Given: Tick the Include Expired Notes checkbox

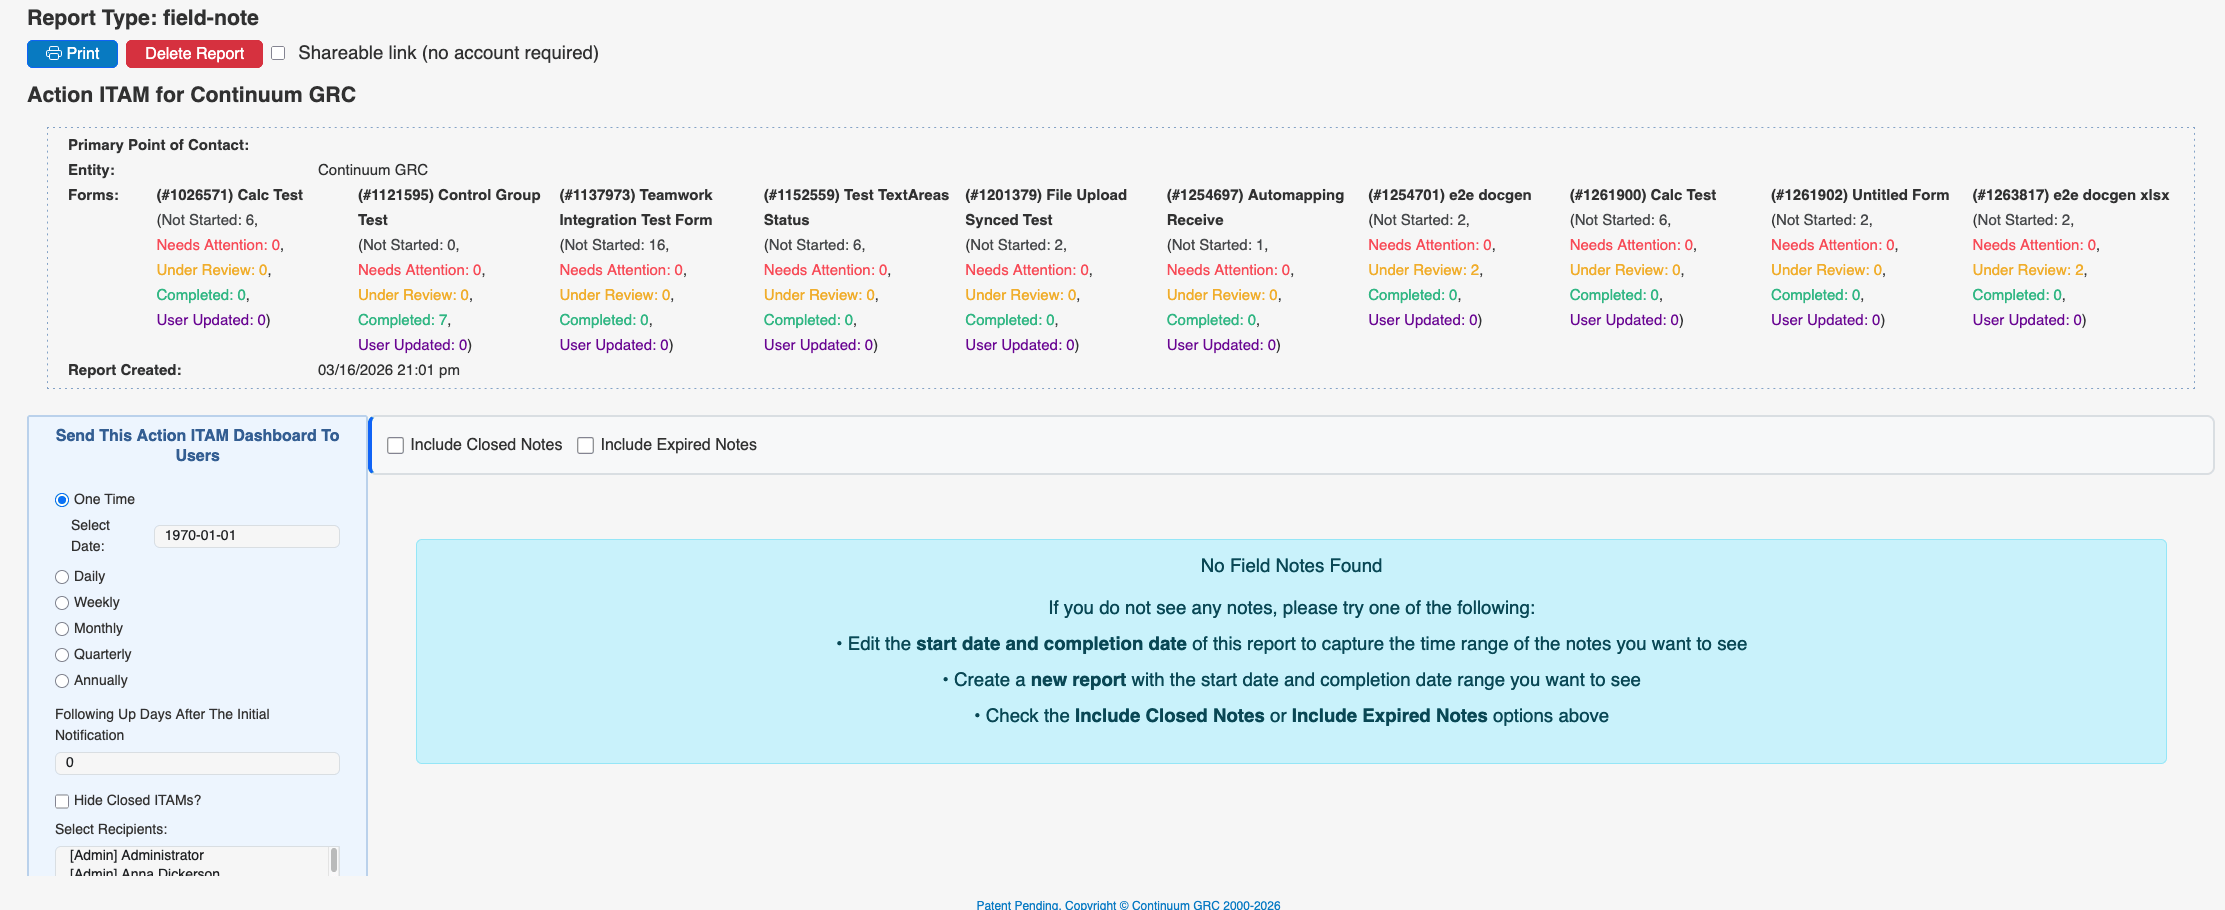Looking at the screenshot, I should pyautogui.click(x=586, y=446).
